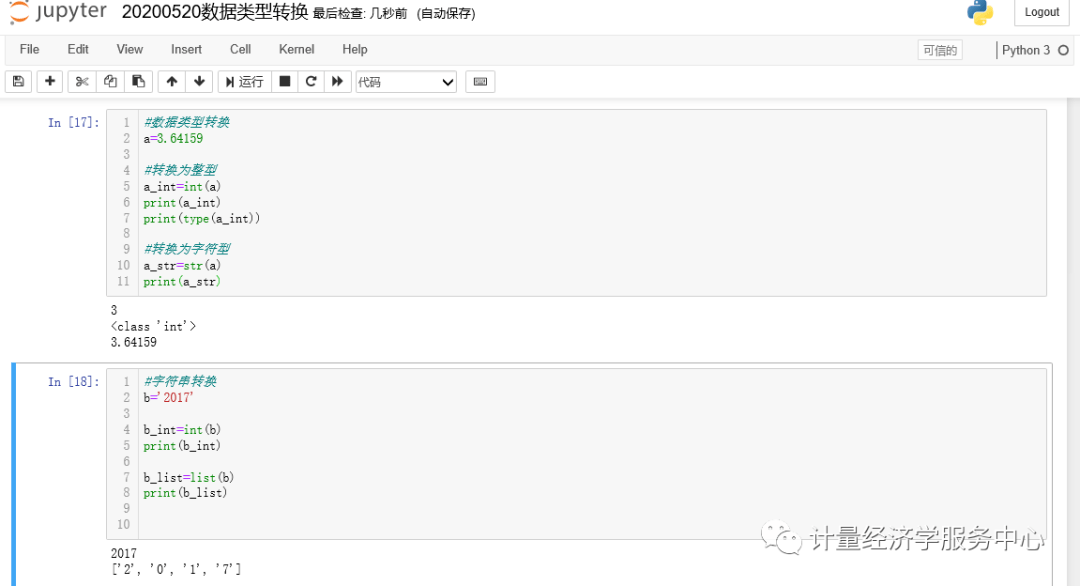Click code line a=3.64159
The height and width of the screenshot is (586, 1080).
[x=173, y=138]
